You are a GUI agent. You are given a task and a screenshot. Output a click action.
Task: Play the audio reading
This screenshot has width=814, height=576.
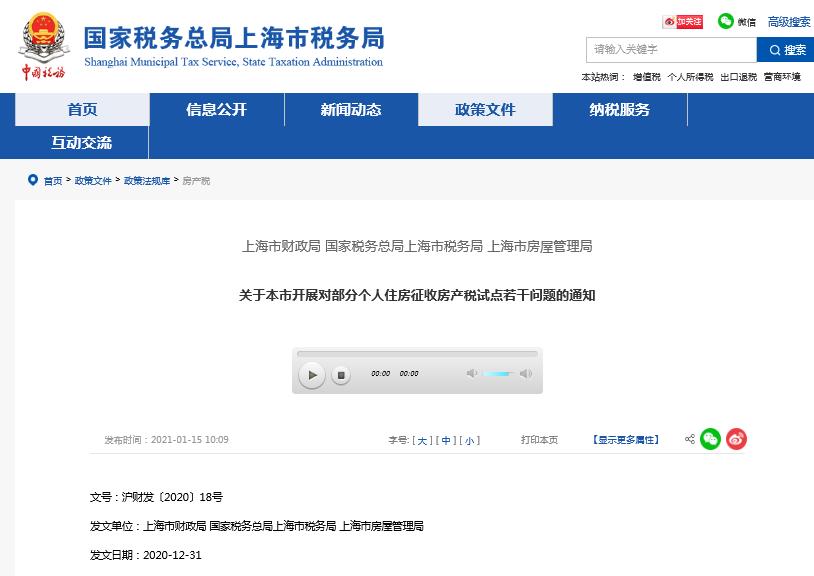312,375
